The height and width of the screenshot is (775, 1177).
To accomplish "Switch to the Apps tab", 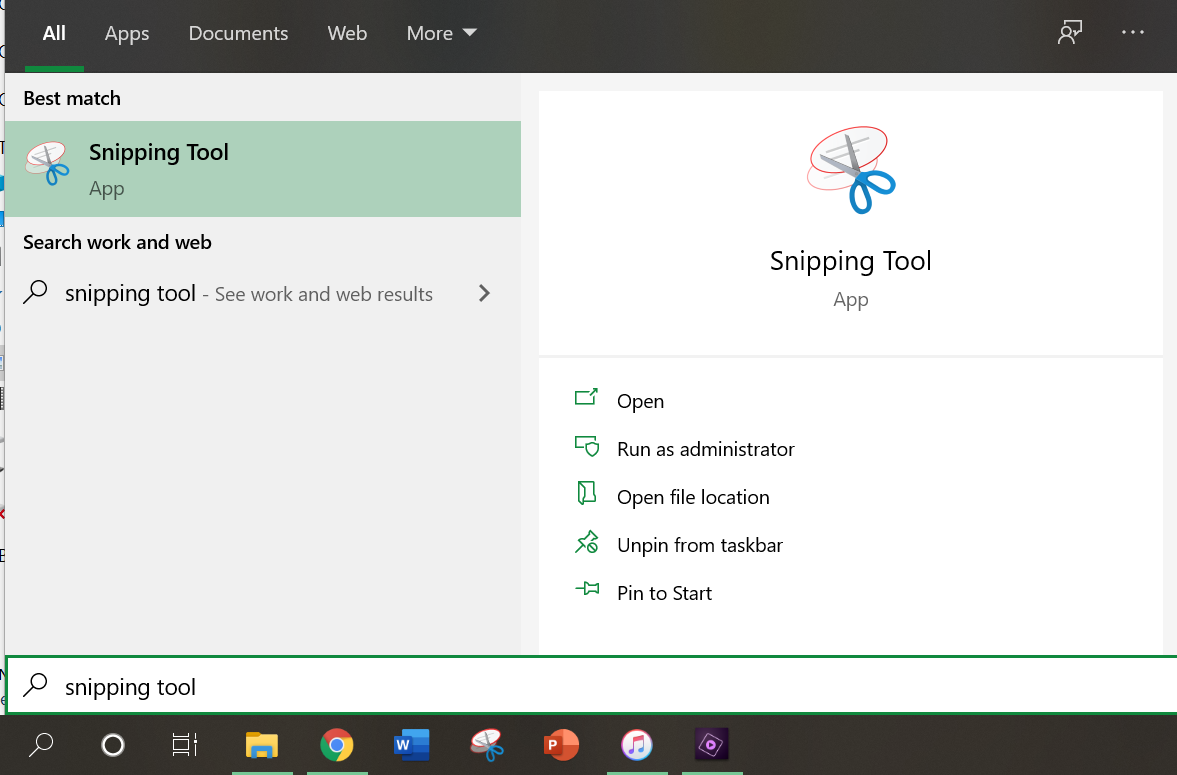I will [127, 32].
